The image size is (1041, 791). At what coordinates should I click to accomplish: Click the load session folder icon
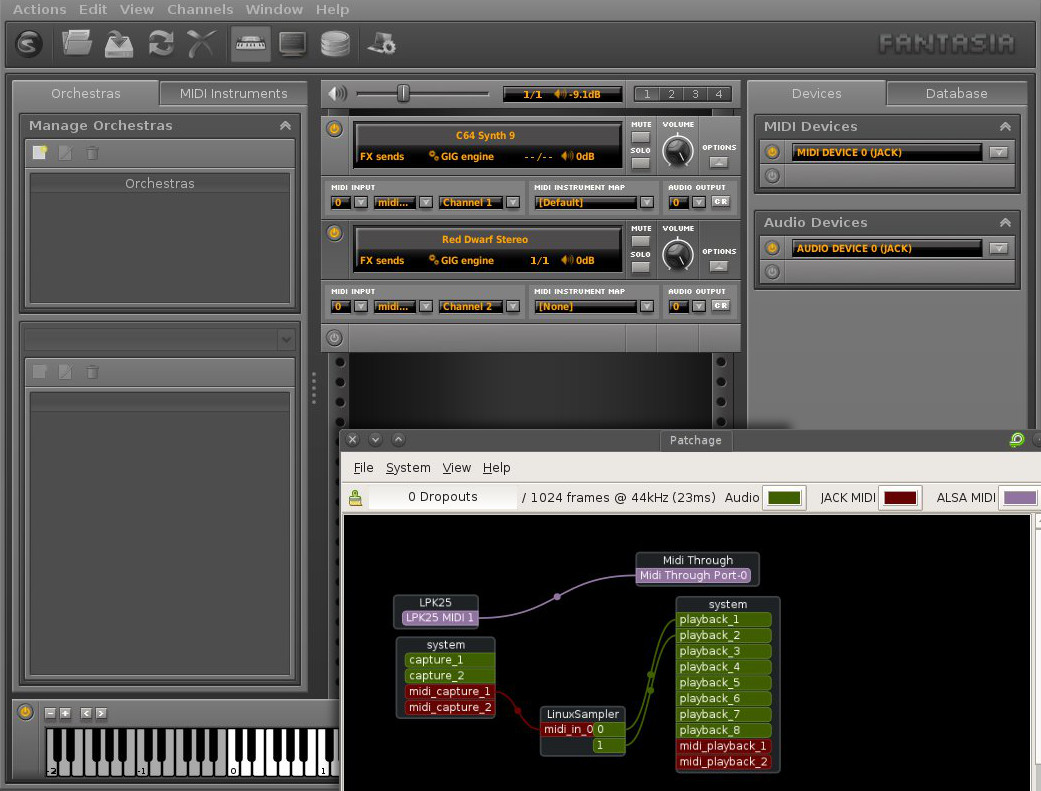(77, 43)
